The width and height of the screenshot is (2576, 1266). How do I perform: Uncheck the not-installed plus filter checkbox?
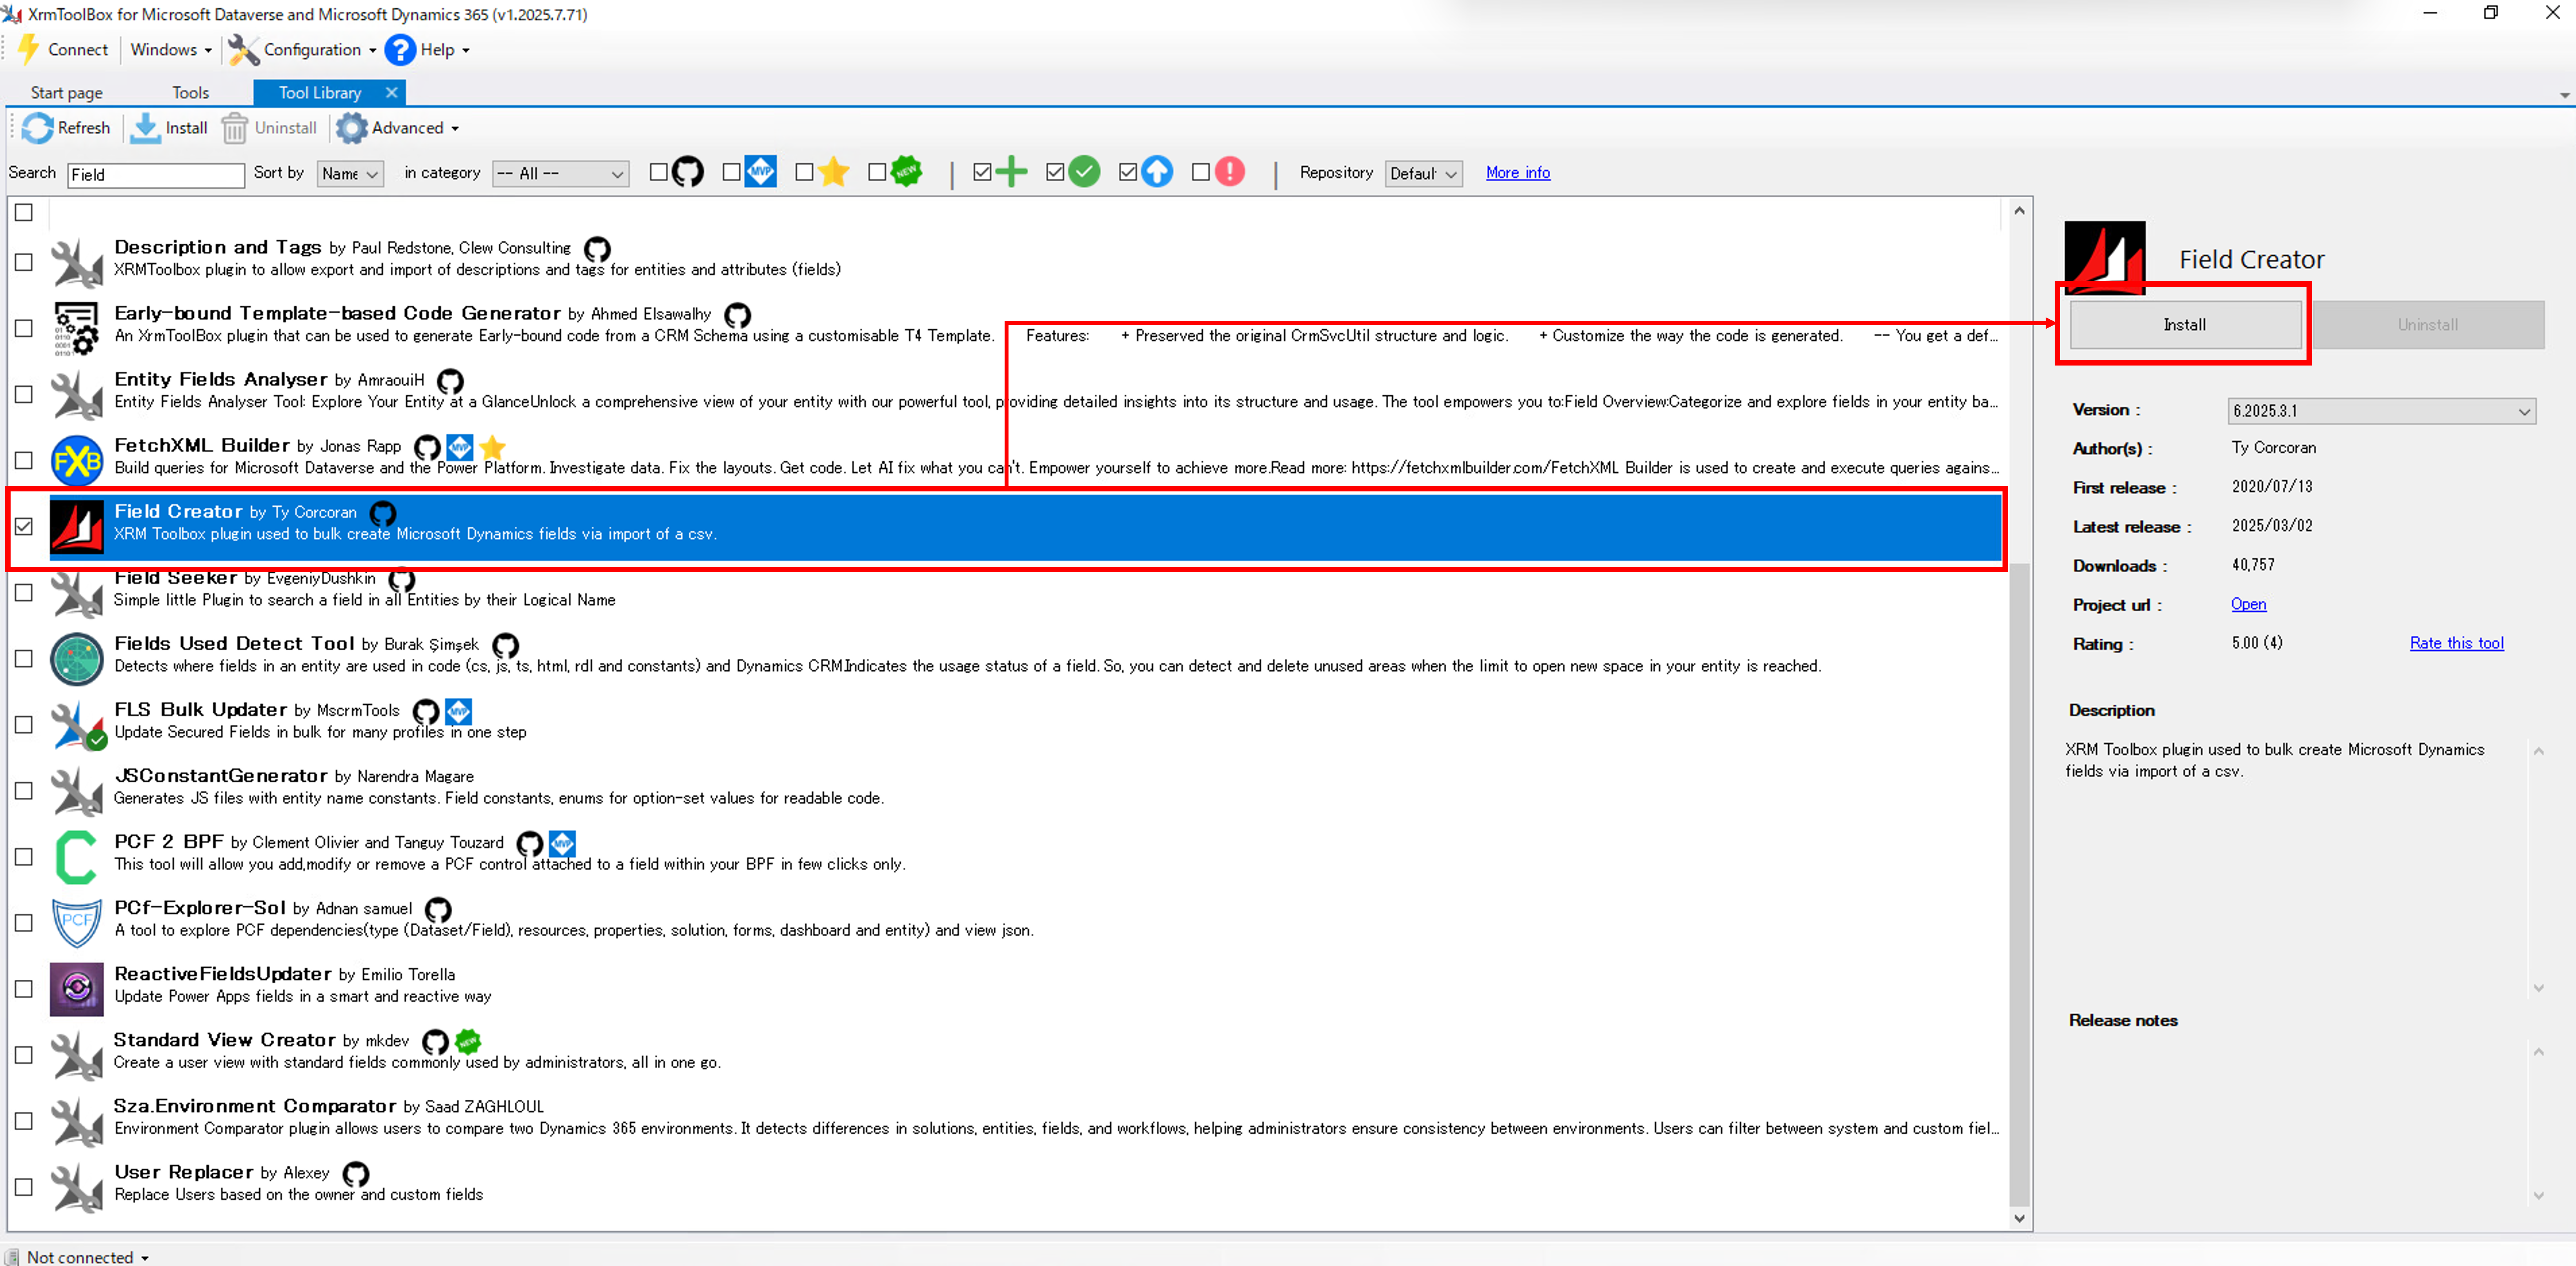click(x=982, y=172)
